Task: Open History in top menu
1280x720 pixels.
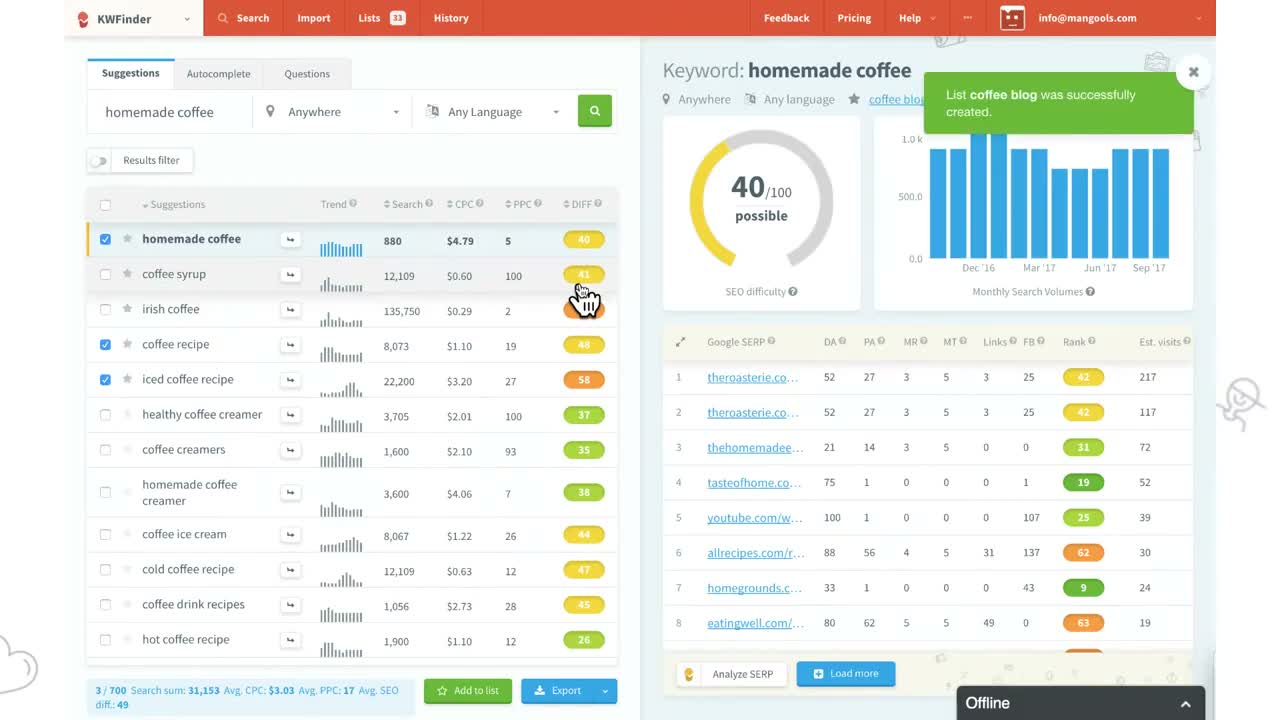Action: (x=451, y=18)
